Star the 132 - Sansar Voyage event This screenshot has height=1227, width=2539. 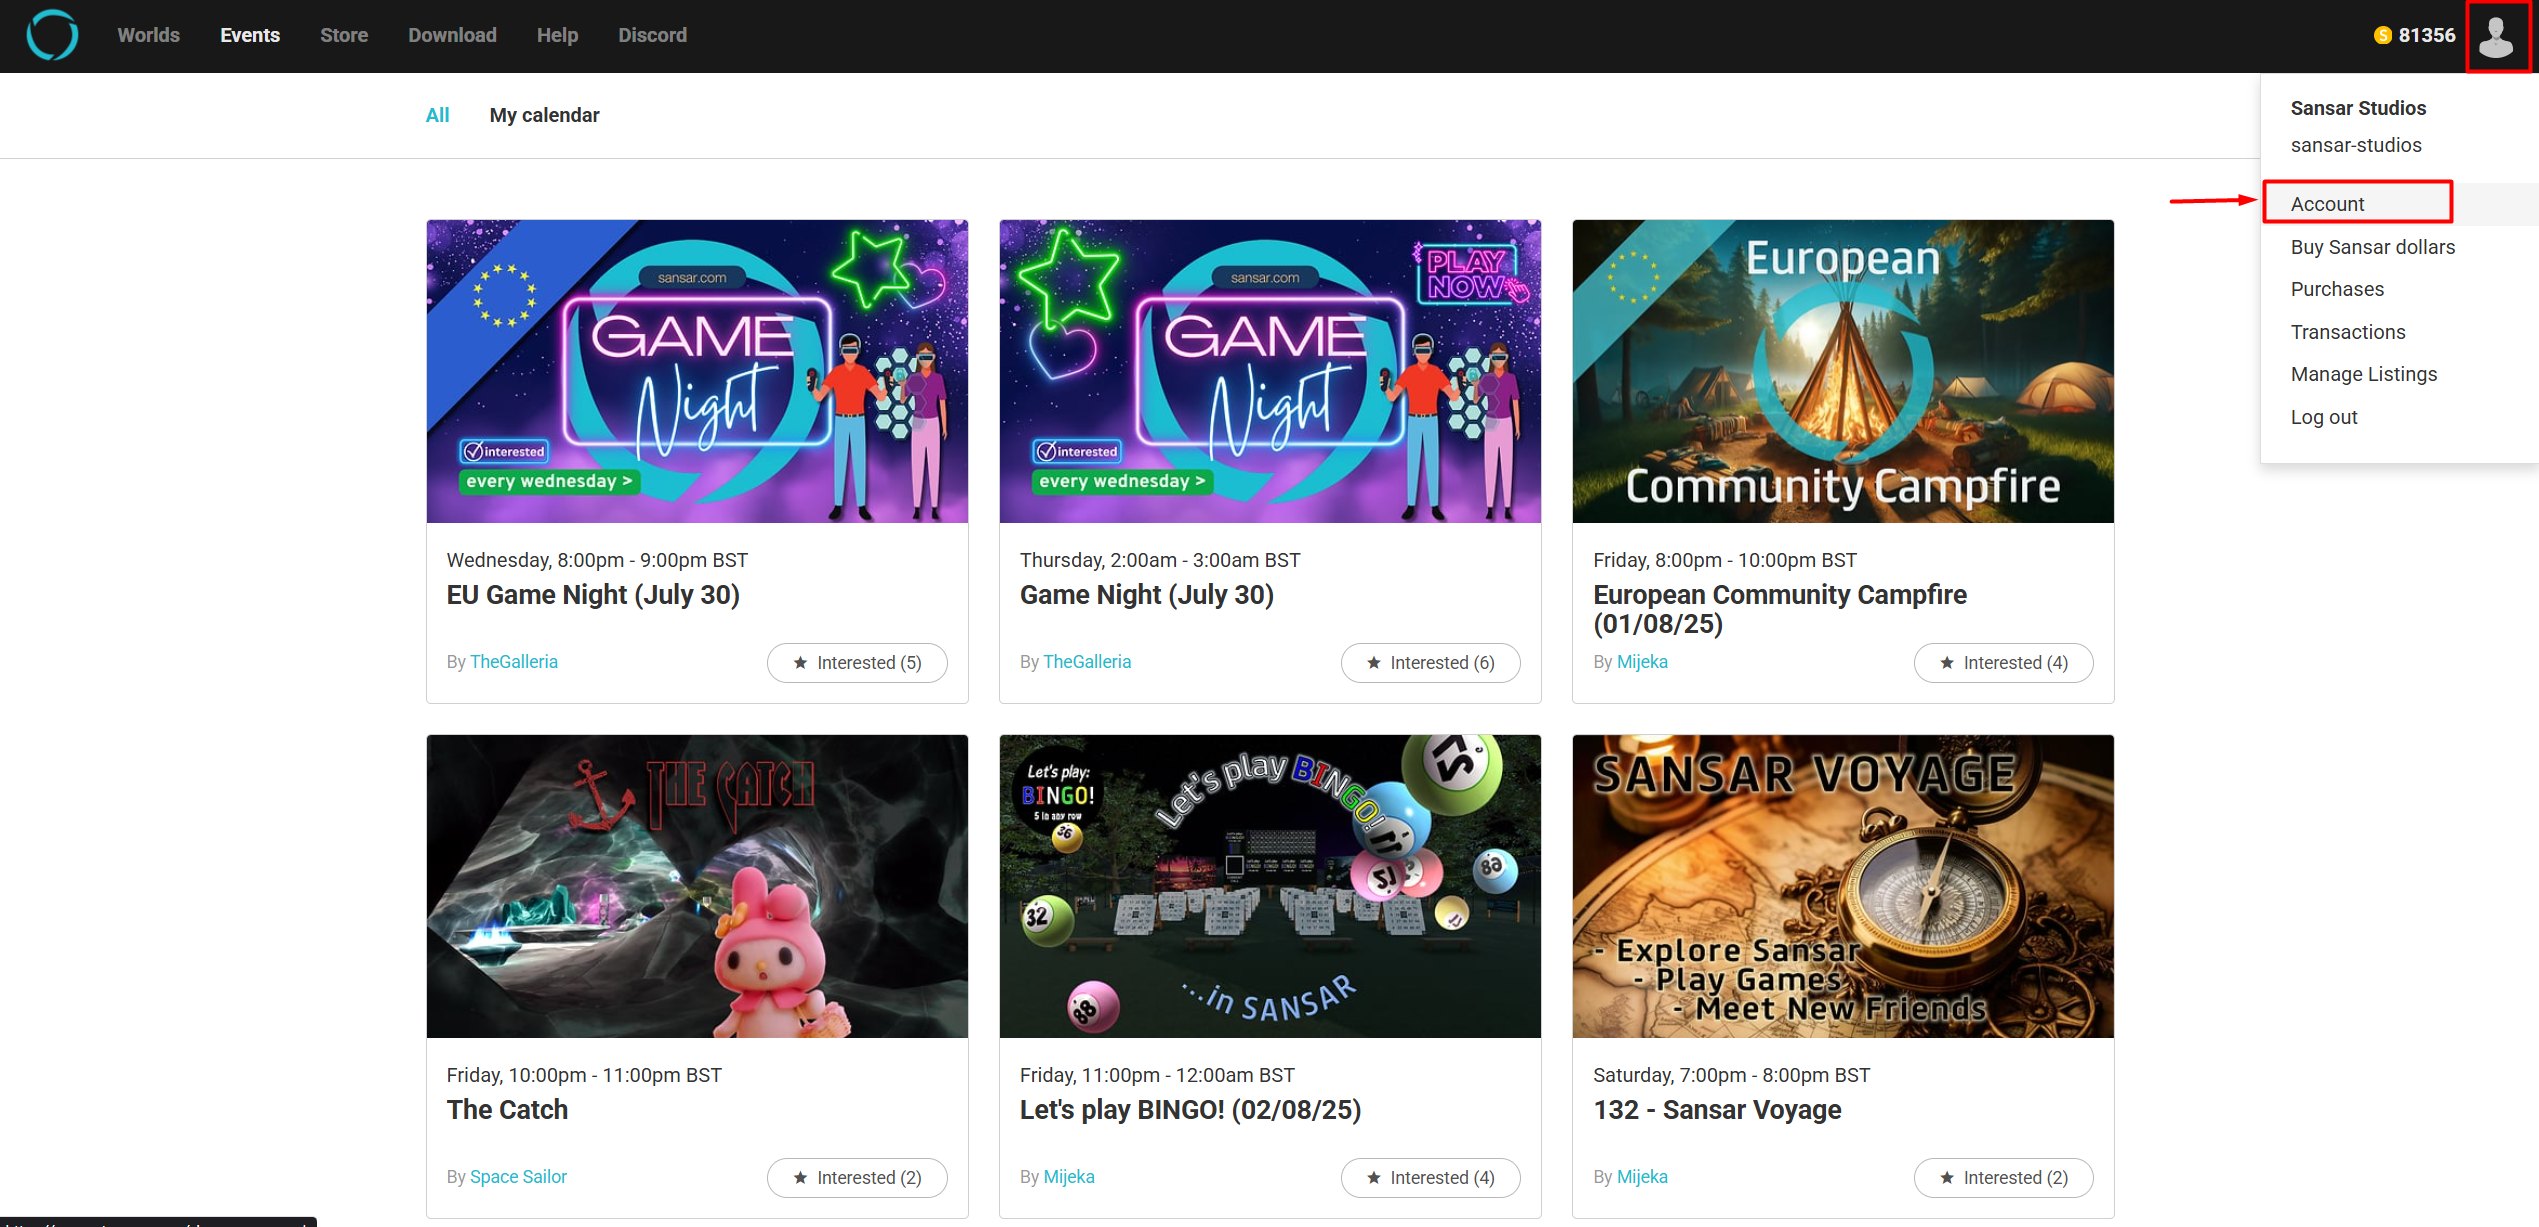coord(2003,1178)
